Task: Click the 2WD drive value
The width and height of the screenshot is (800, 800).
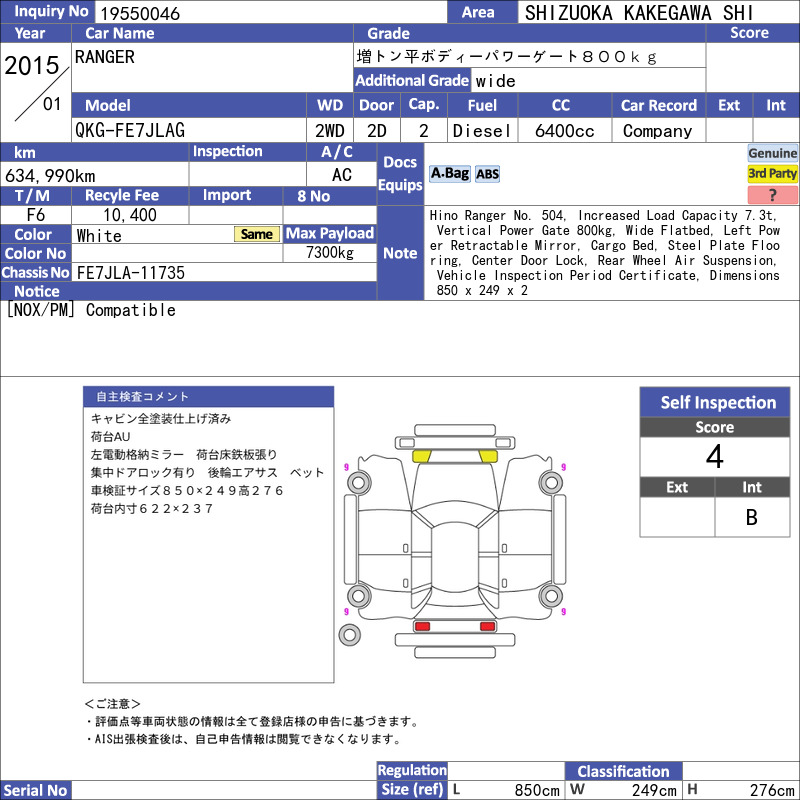Action: (330, 131)
